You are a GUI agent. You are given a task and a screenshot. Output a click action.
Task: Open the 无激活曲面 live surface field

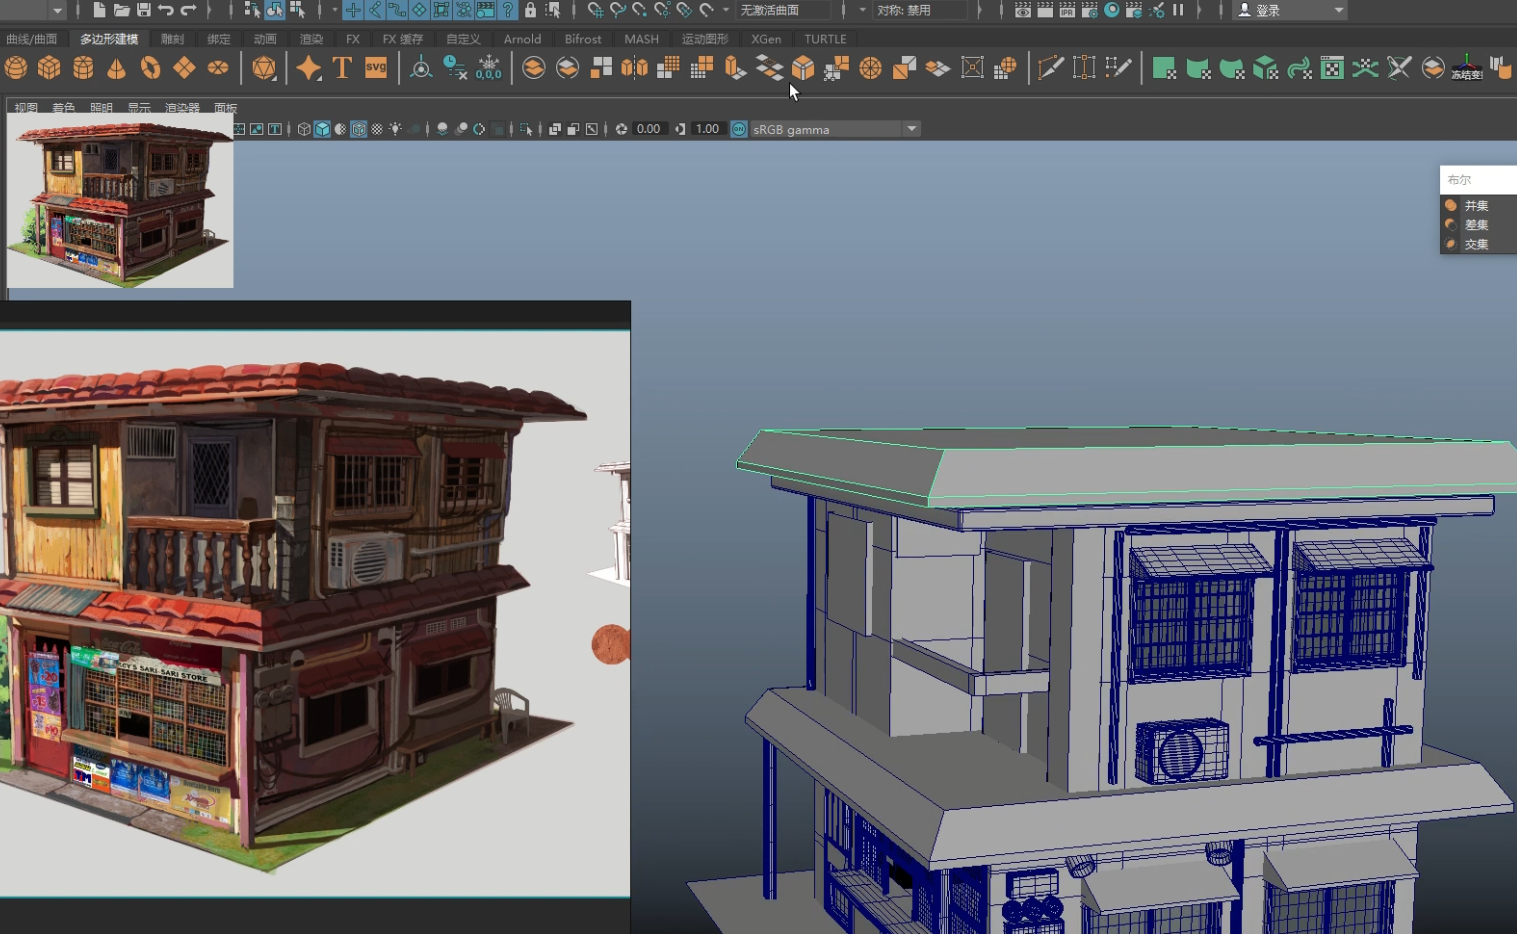coord(784,10)
